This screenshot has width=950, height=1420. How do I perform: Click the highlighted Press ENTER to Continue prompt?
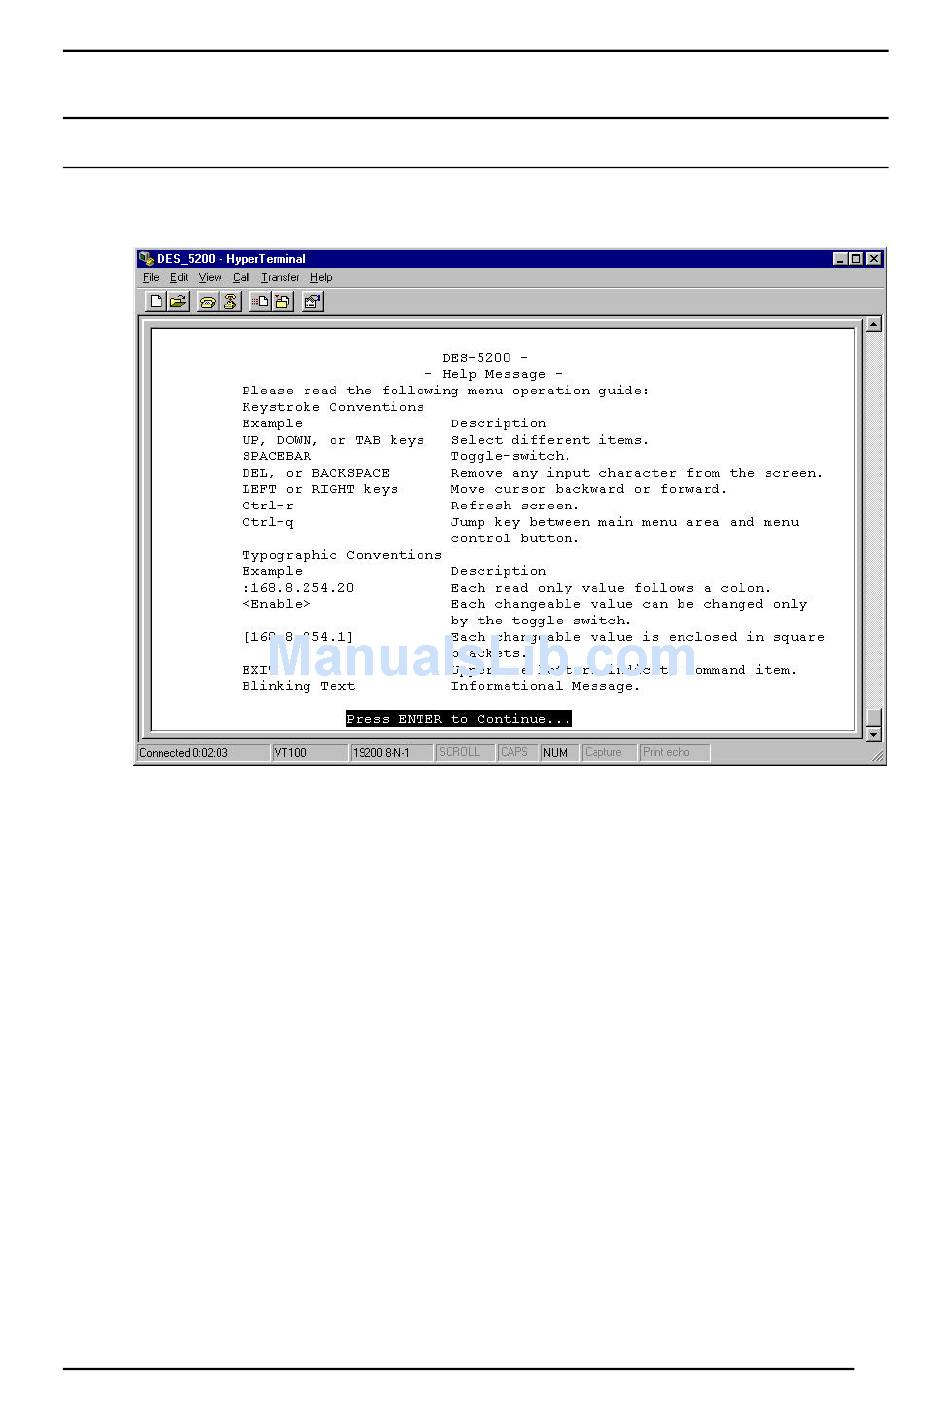(459, 719)
